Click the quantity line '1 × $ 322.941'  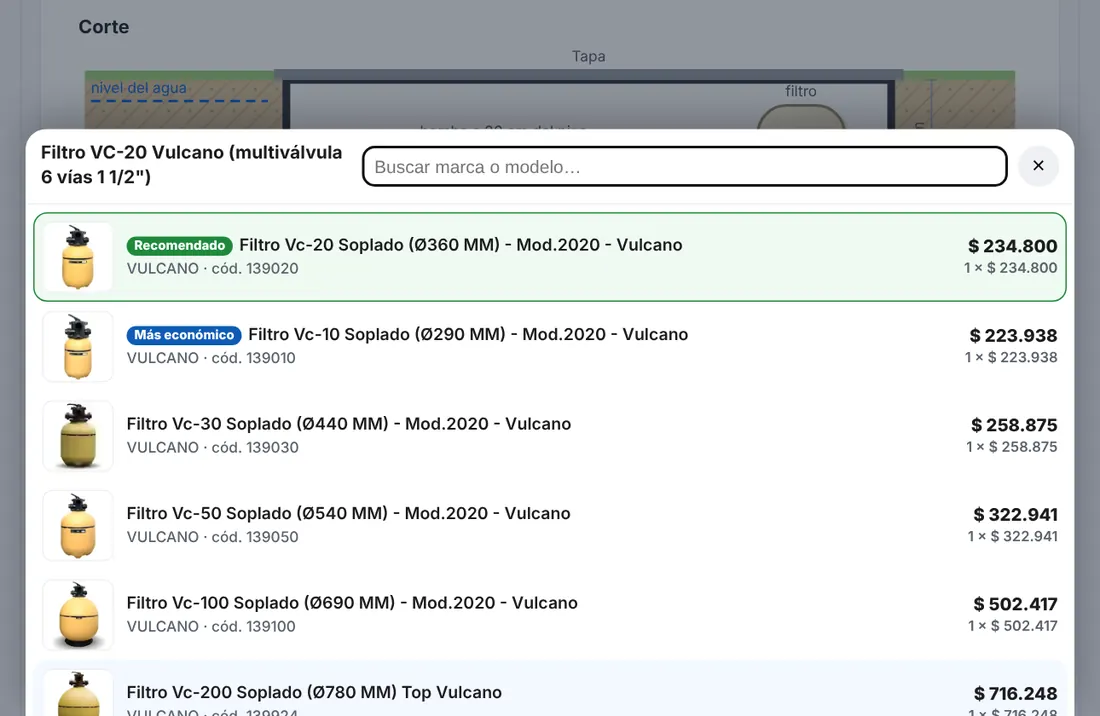pyautogui.click(x=1012, y=536)
